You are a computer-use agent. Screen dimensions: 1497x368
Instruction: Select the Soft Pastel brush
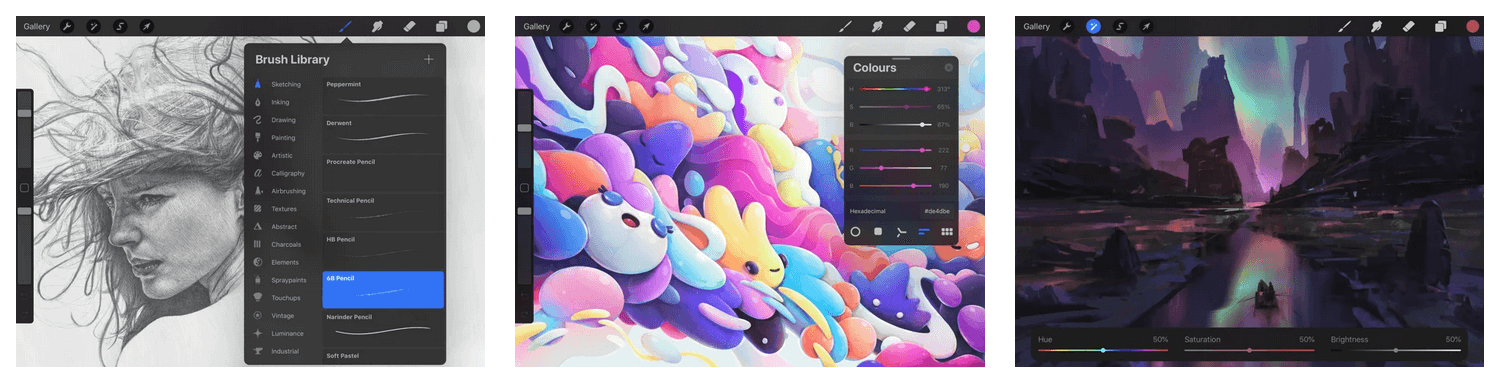click(384, 356)
